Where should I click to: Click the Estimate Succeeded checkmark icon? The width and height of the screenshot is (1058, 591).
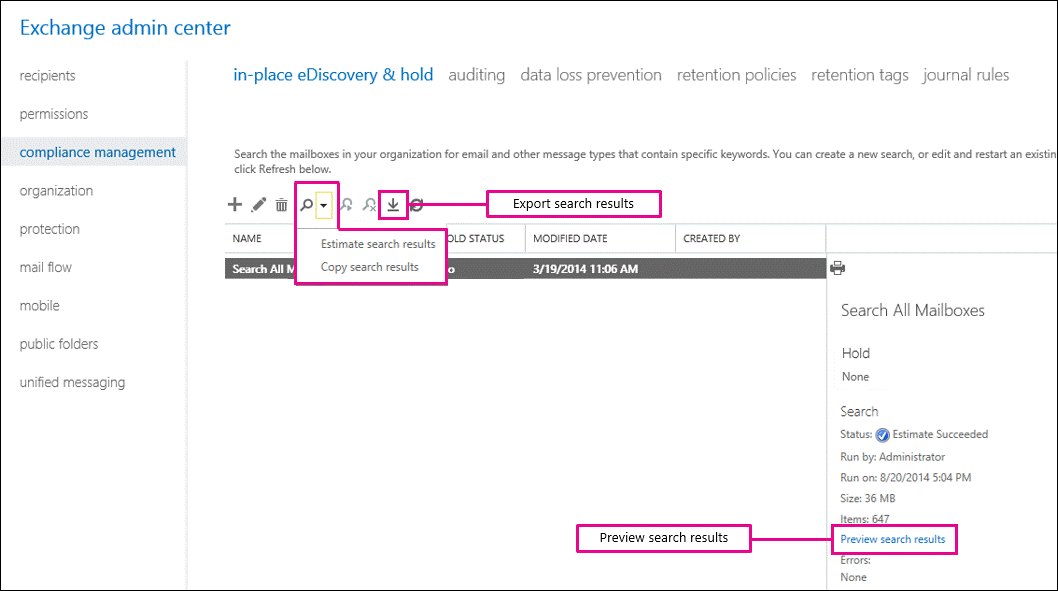pos(883,435)
